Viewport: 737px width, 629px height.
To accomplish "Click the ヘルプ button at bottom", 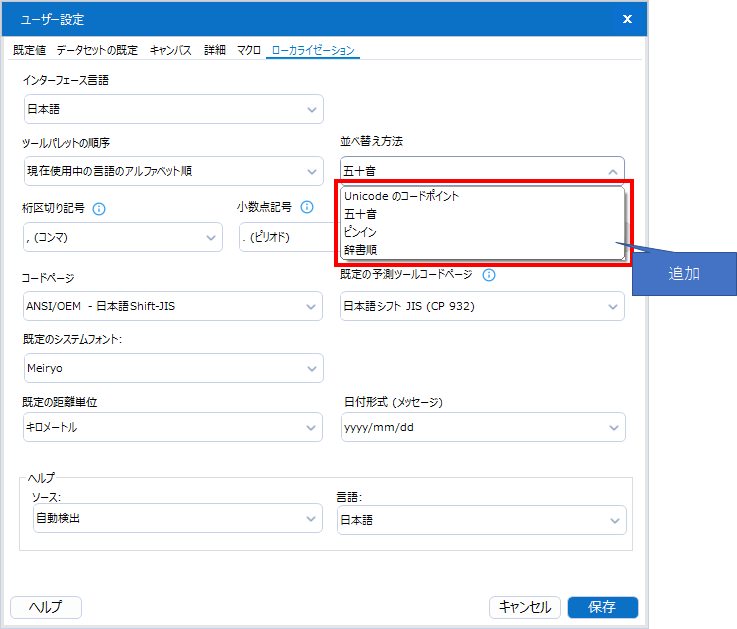I will 46,607.
